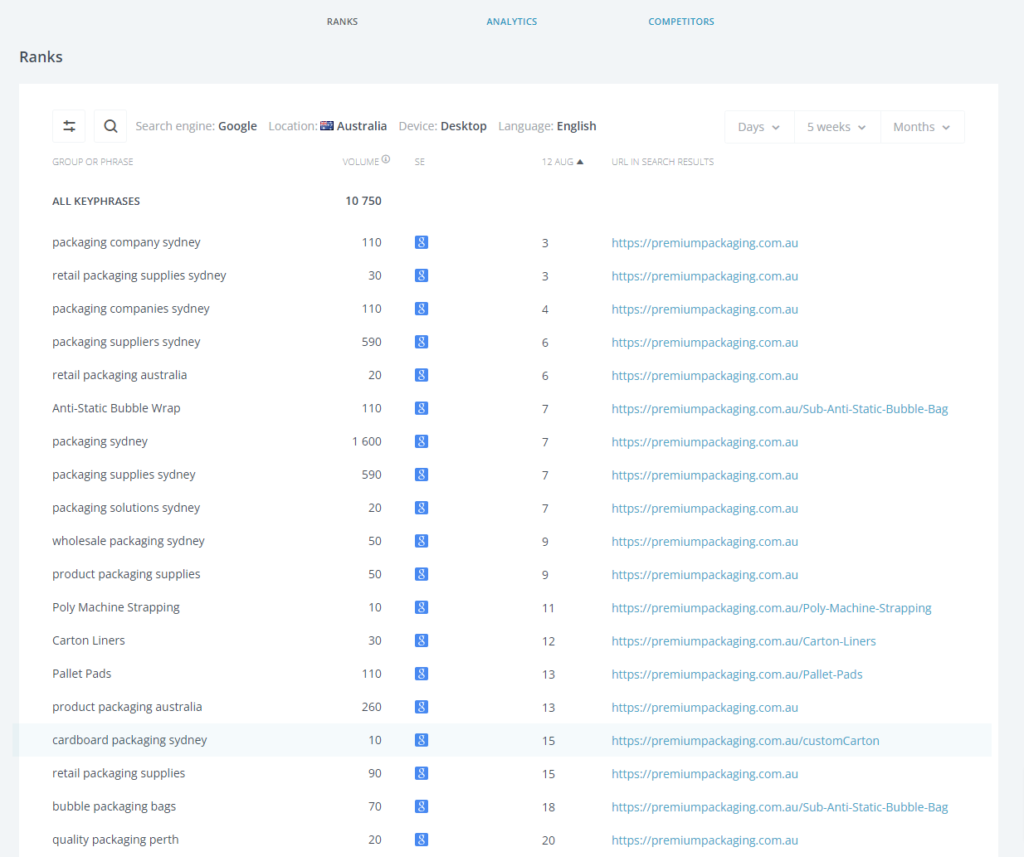Viewport: 1024px width, 857px height.
Task: Click Google icon for packaging supplies sydney
Action: [x=421, y=475]
